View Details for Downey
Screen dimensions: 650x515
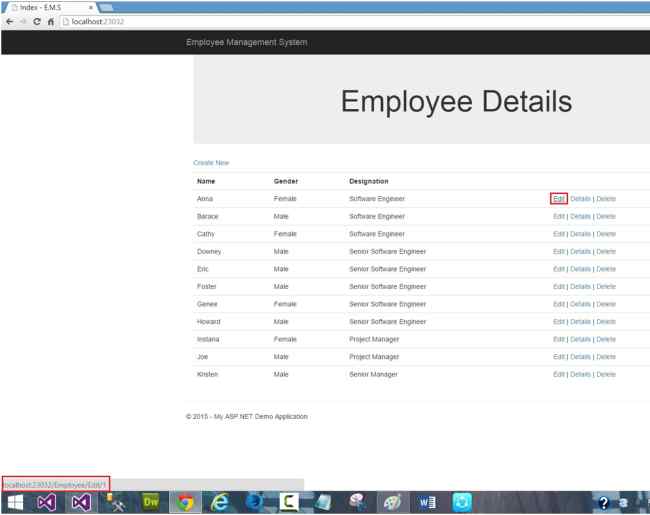580,251
